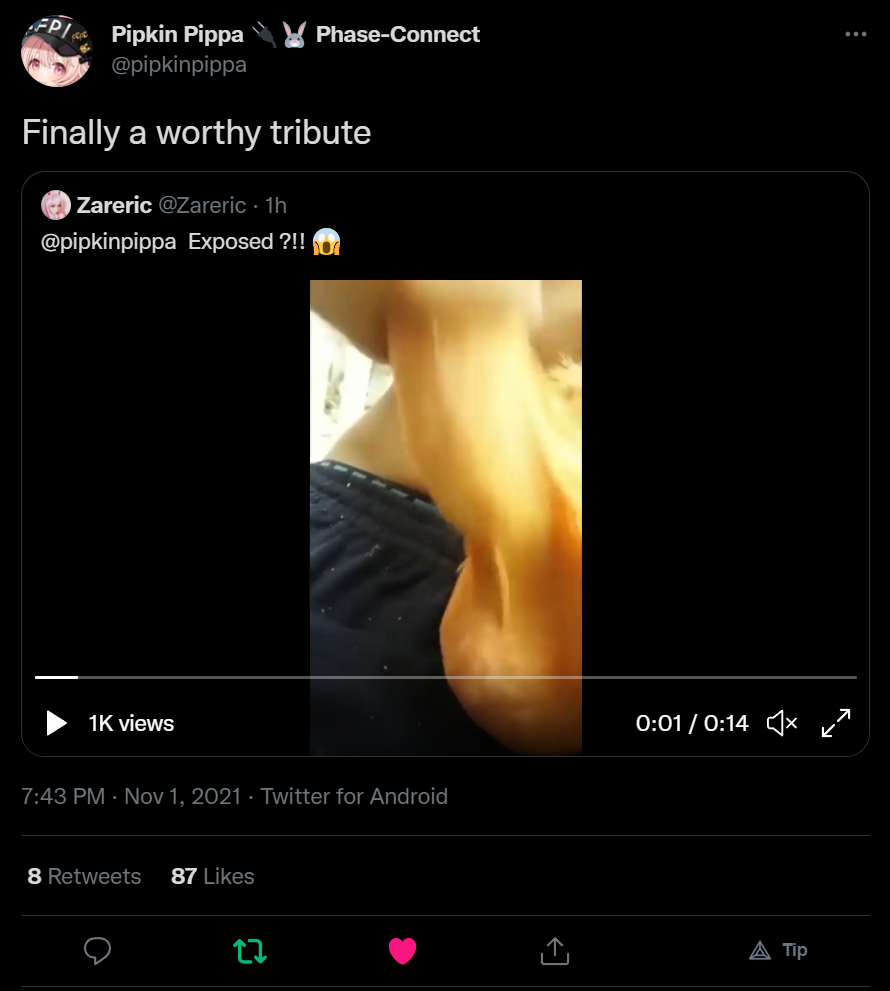Screen dimensions: 890x991
Task: Open the share tweet icon
Action: tap(554, 951)
